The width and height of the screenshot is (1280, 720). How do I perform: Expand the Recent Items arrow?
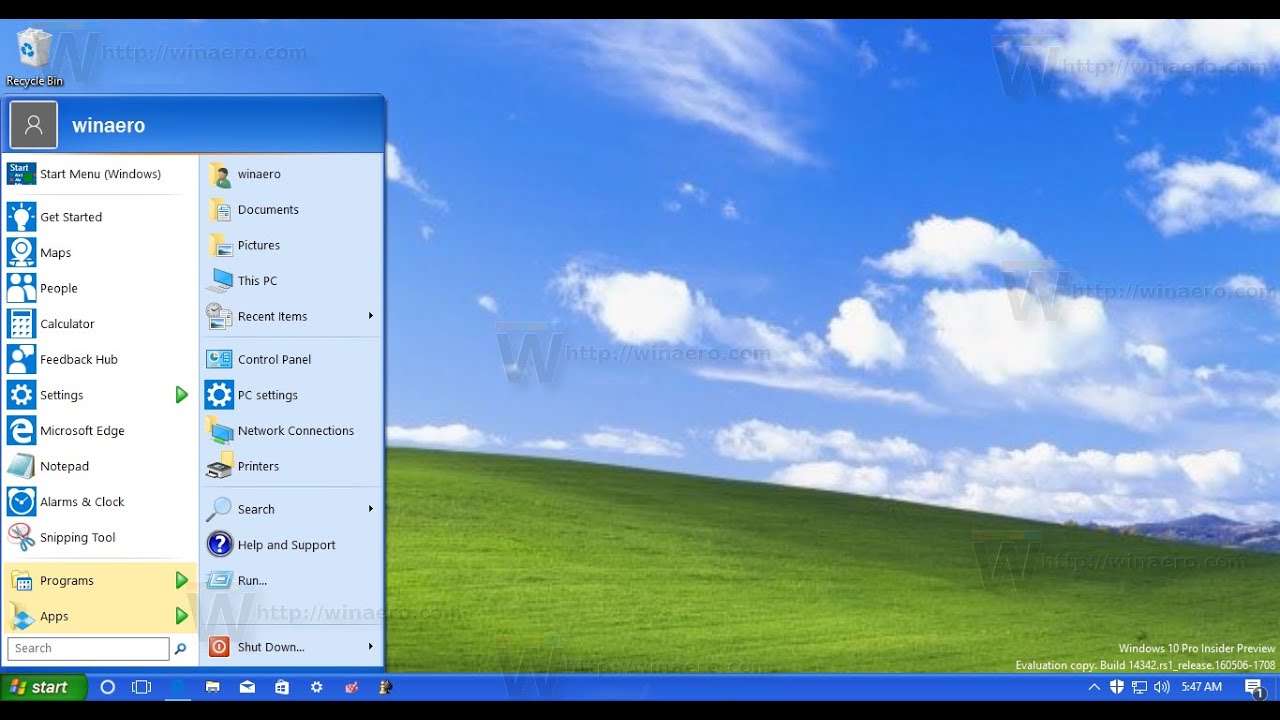coord(370,316)
